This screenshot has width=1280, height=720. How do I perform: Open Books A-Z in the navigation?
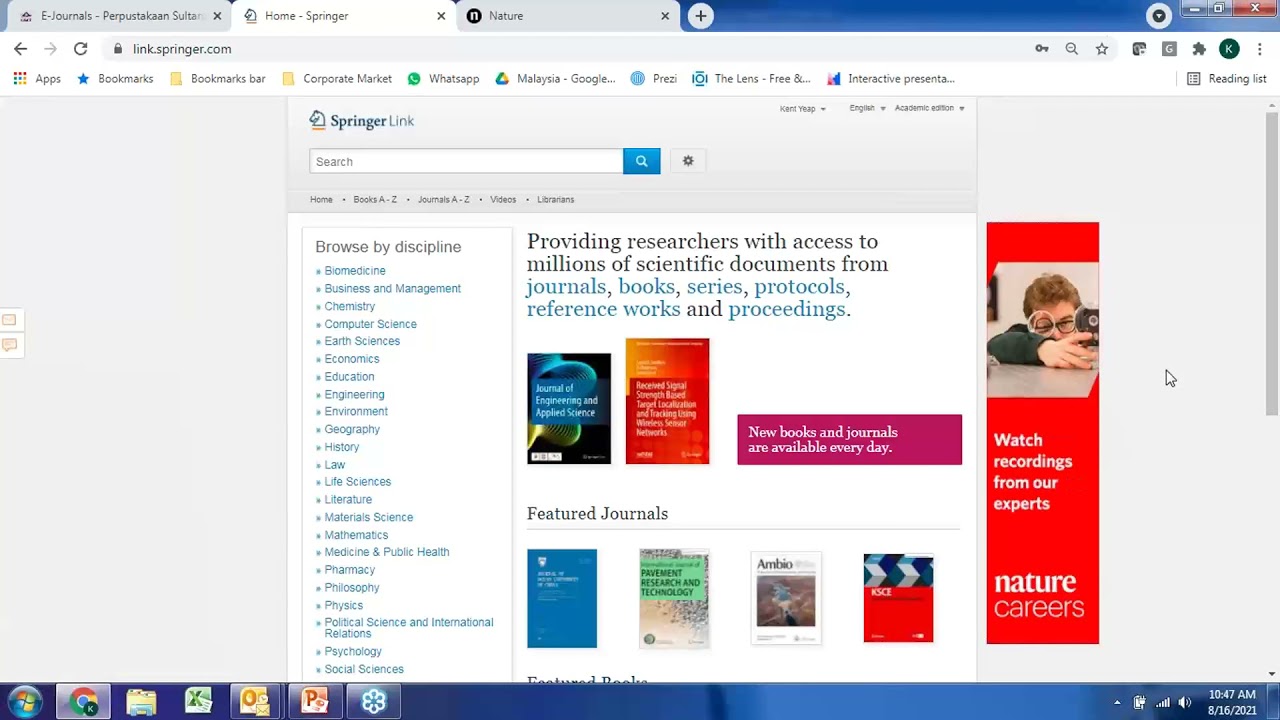375,200
